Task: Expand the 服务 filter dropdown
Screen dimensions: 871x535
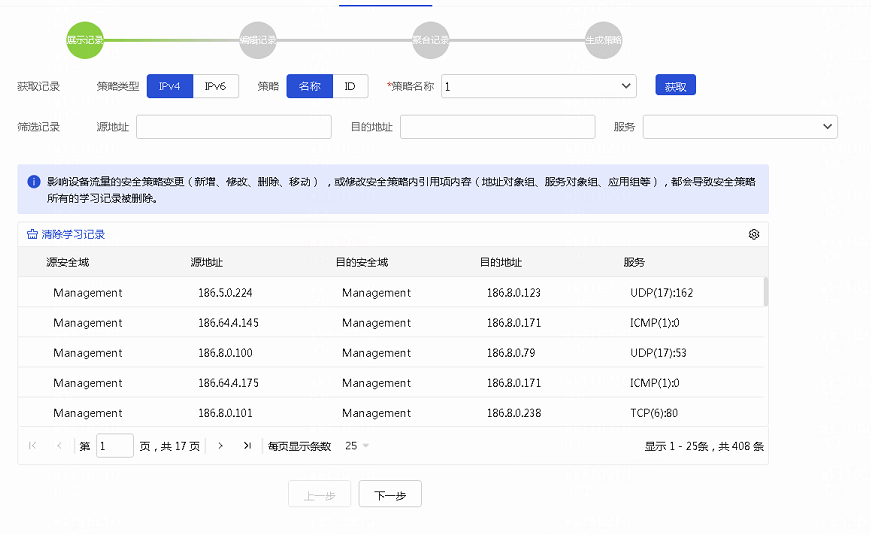Action: [740, 127]
